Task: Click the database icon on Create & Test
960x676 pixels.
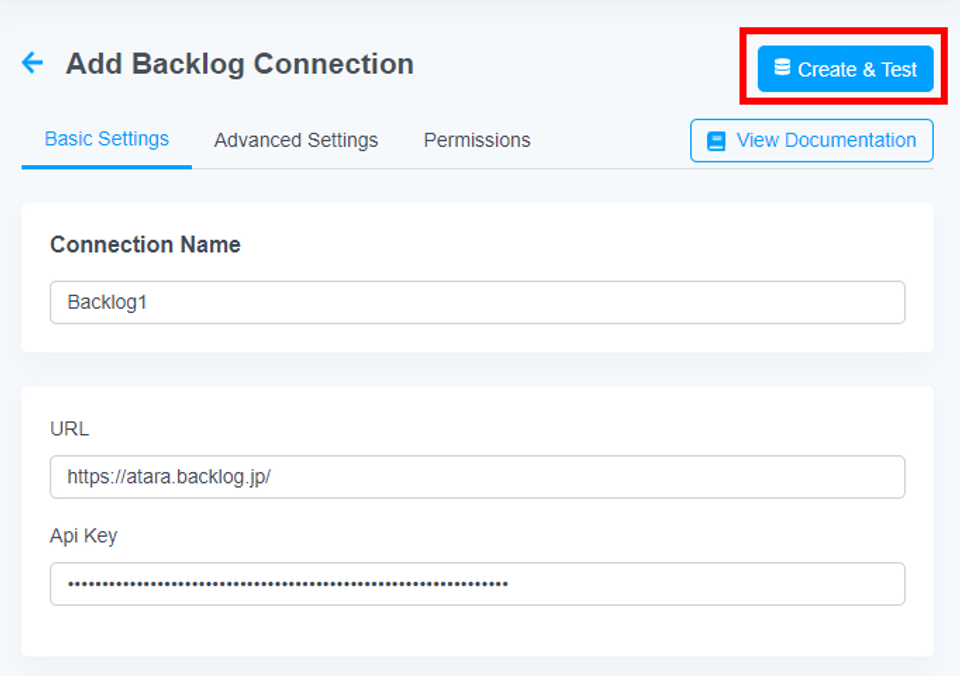Action: (x=782, y=67)
